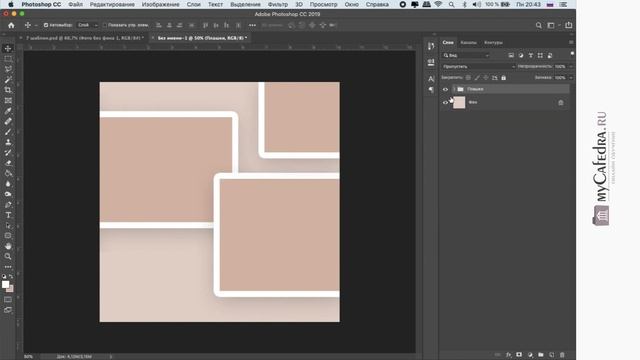Viewport: 640px width, 360px height.
Task: Open the Файл menu
Action: [76, 4]
